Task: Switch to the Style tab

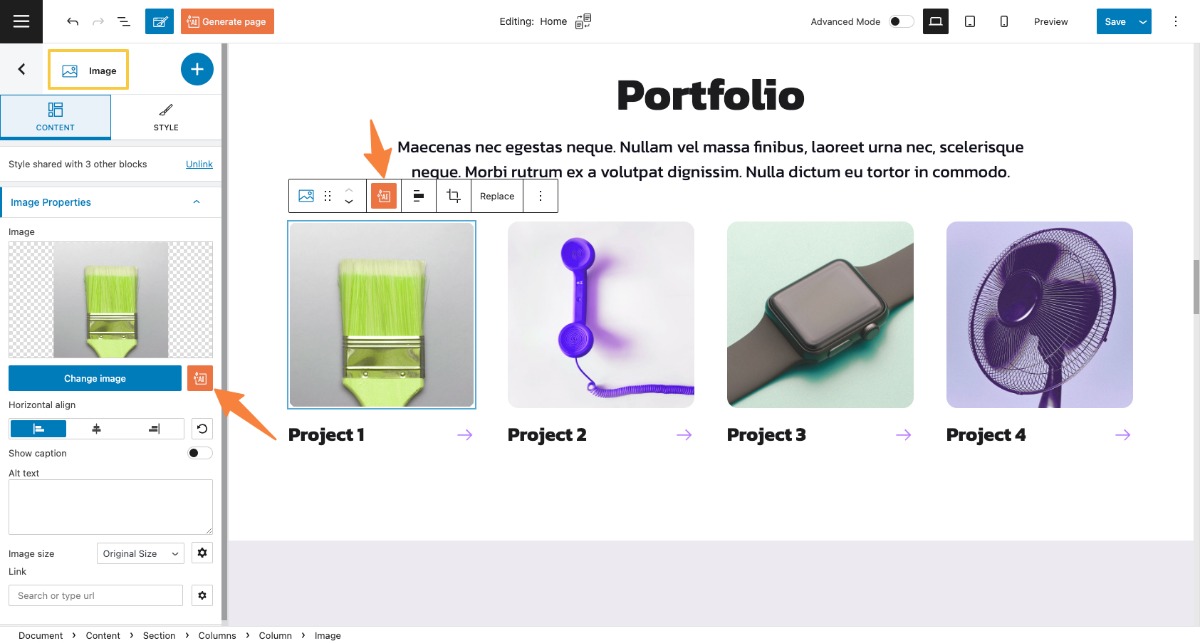Action: click(x=166, y=117)
